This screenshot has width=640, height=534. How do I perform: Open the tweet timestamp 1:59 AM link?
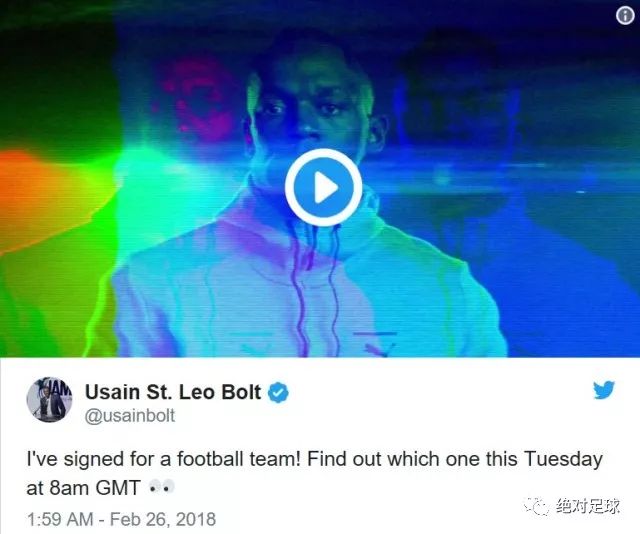[60, 519]
